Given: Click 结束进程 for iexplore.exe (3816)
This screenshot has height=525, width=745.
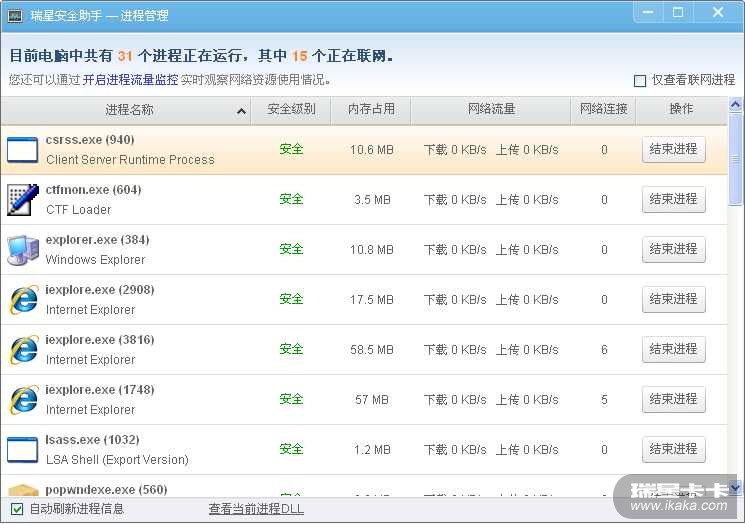Looking at the screenshot, I should [x=673, y=350].
